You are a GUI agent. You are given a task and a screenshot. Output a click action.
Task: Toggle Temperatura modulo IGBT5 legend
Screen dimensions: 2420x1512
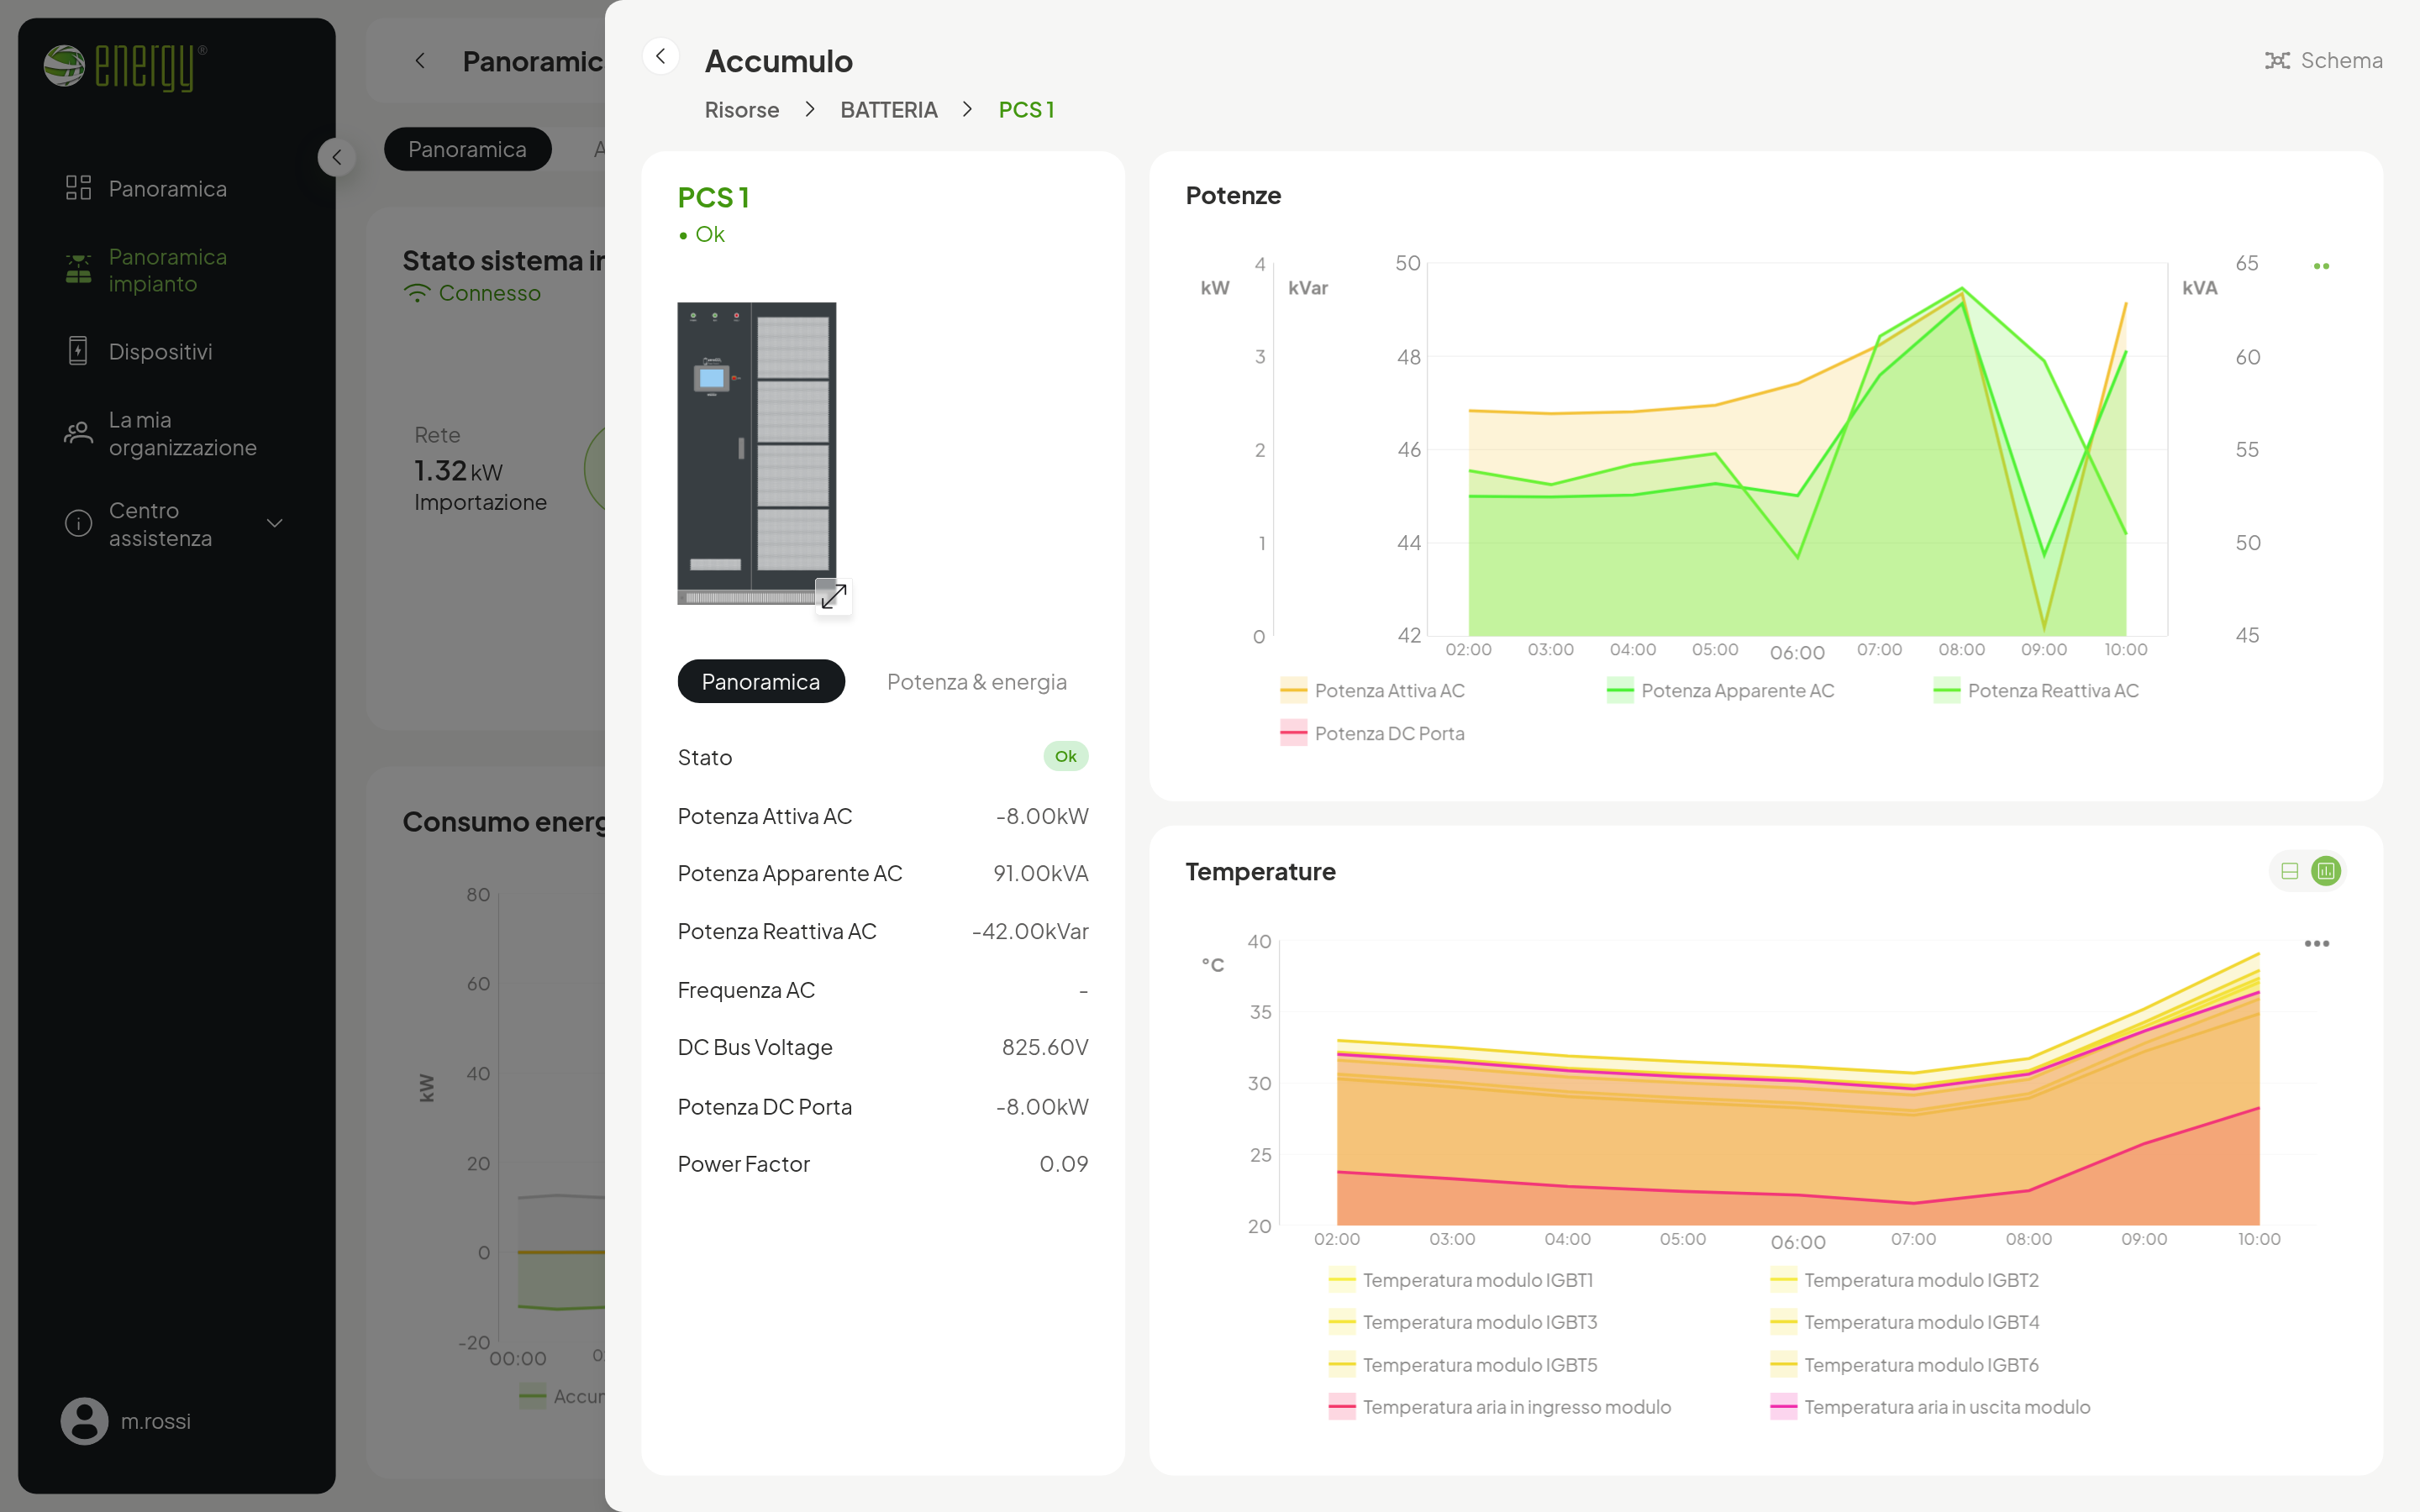pos(1462,1365)
